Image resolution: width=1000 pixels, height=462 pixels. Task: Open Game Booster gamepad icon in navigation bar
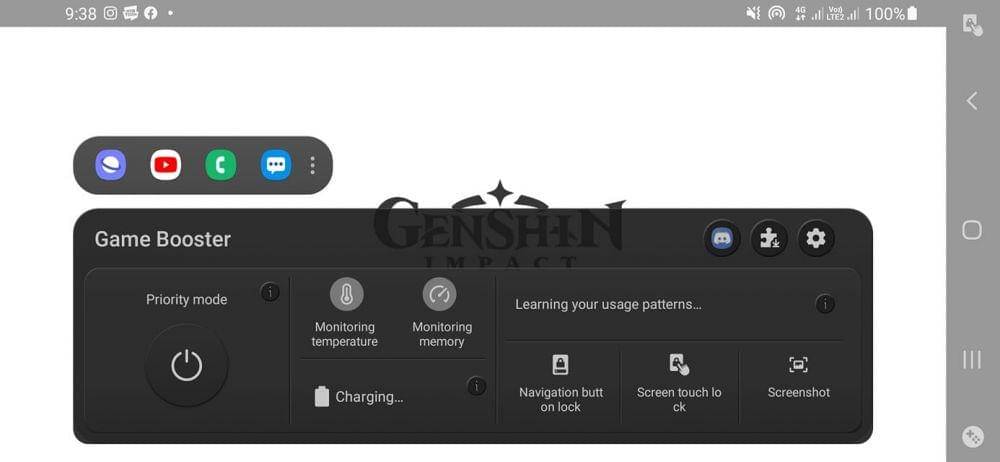(973, 436)
